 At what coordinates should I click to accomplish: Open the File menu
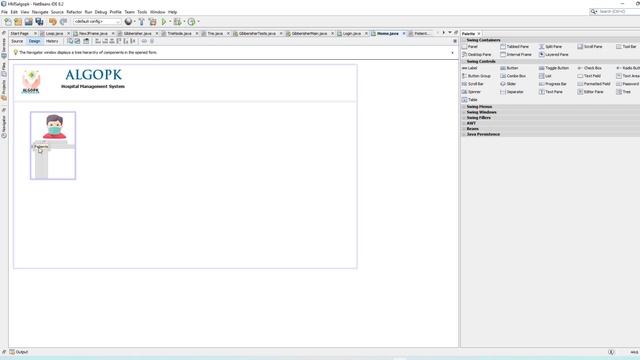[x=4, y=12]
